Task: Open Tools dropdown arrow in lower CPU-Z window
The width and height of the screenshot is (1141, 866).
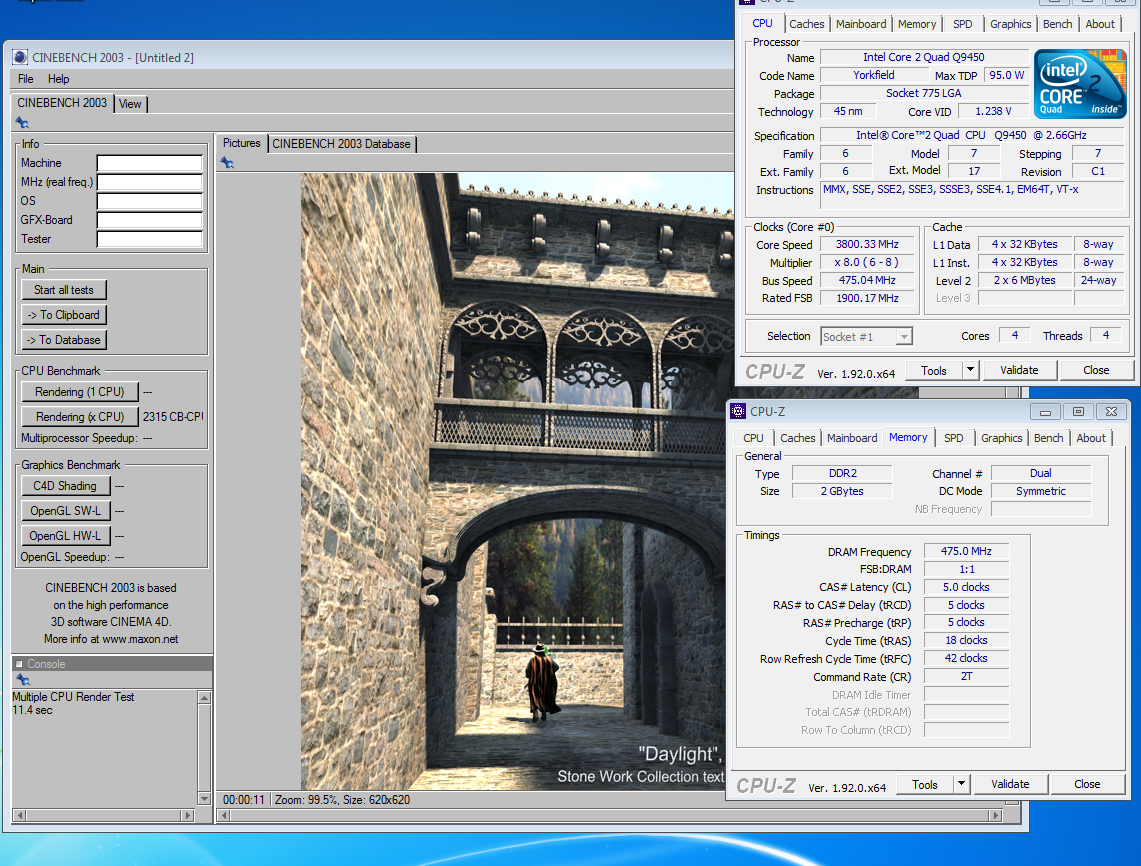Action: click(961, 784)
